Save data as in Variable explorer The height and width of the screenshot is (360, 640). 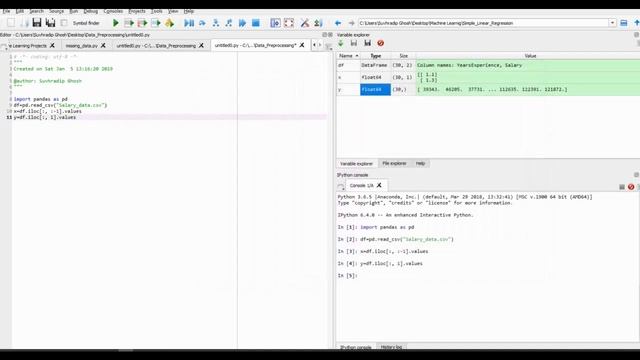pos(367,43)
